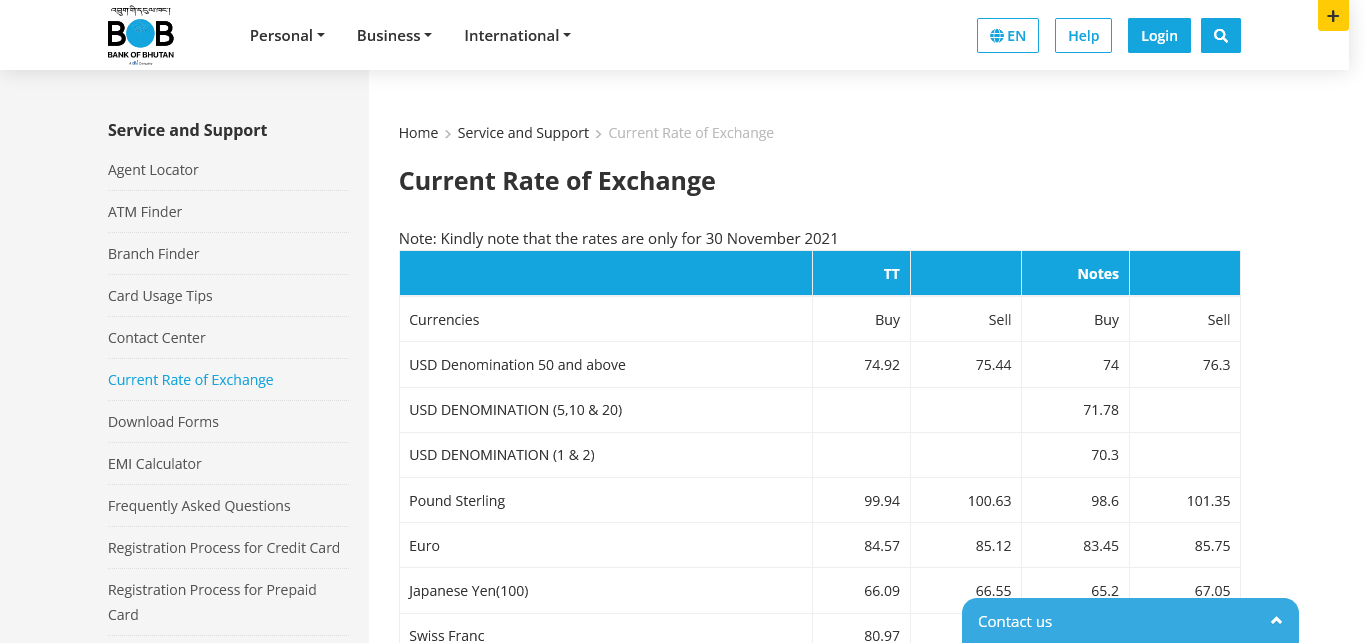Image resolution: width=1366 pixels, height=643 pixels.
Task: Expand the International dropdown menu
Action: click(x=517, y=36)
